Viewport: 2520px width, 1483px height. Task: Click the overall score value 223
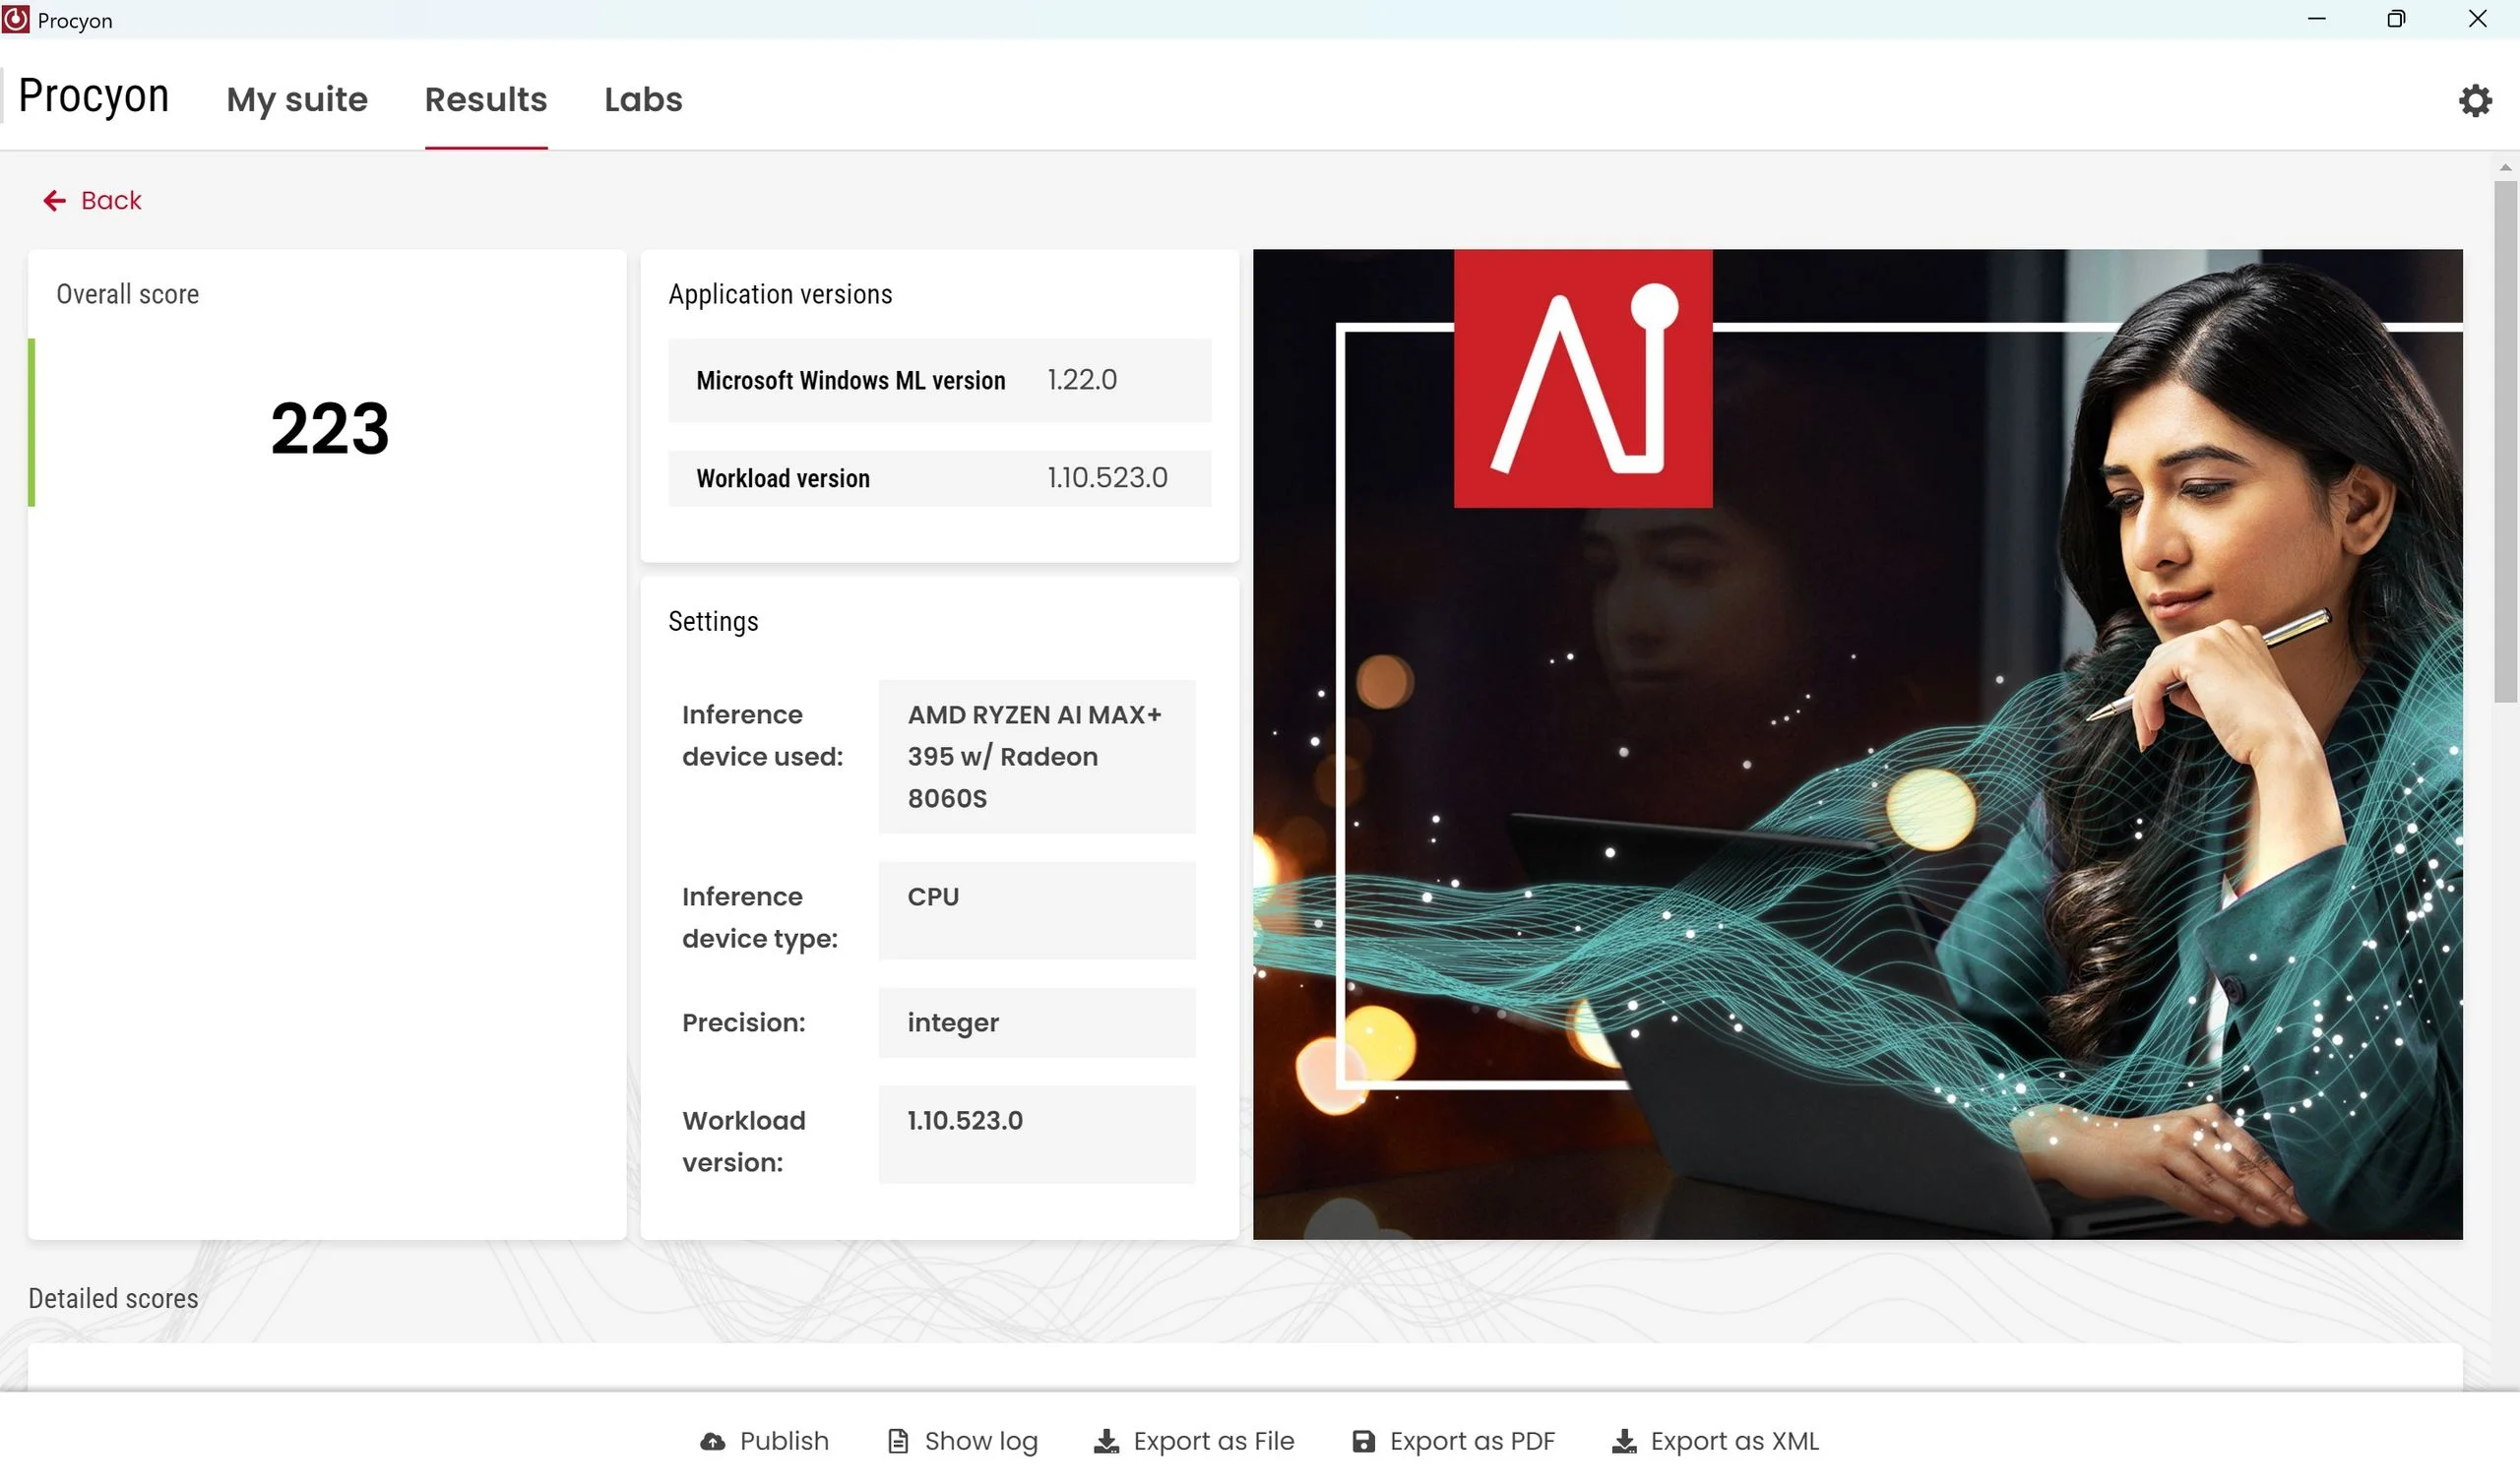pyautogui.click(x=330, y=428)
